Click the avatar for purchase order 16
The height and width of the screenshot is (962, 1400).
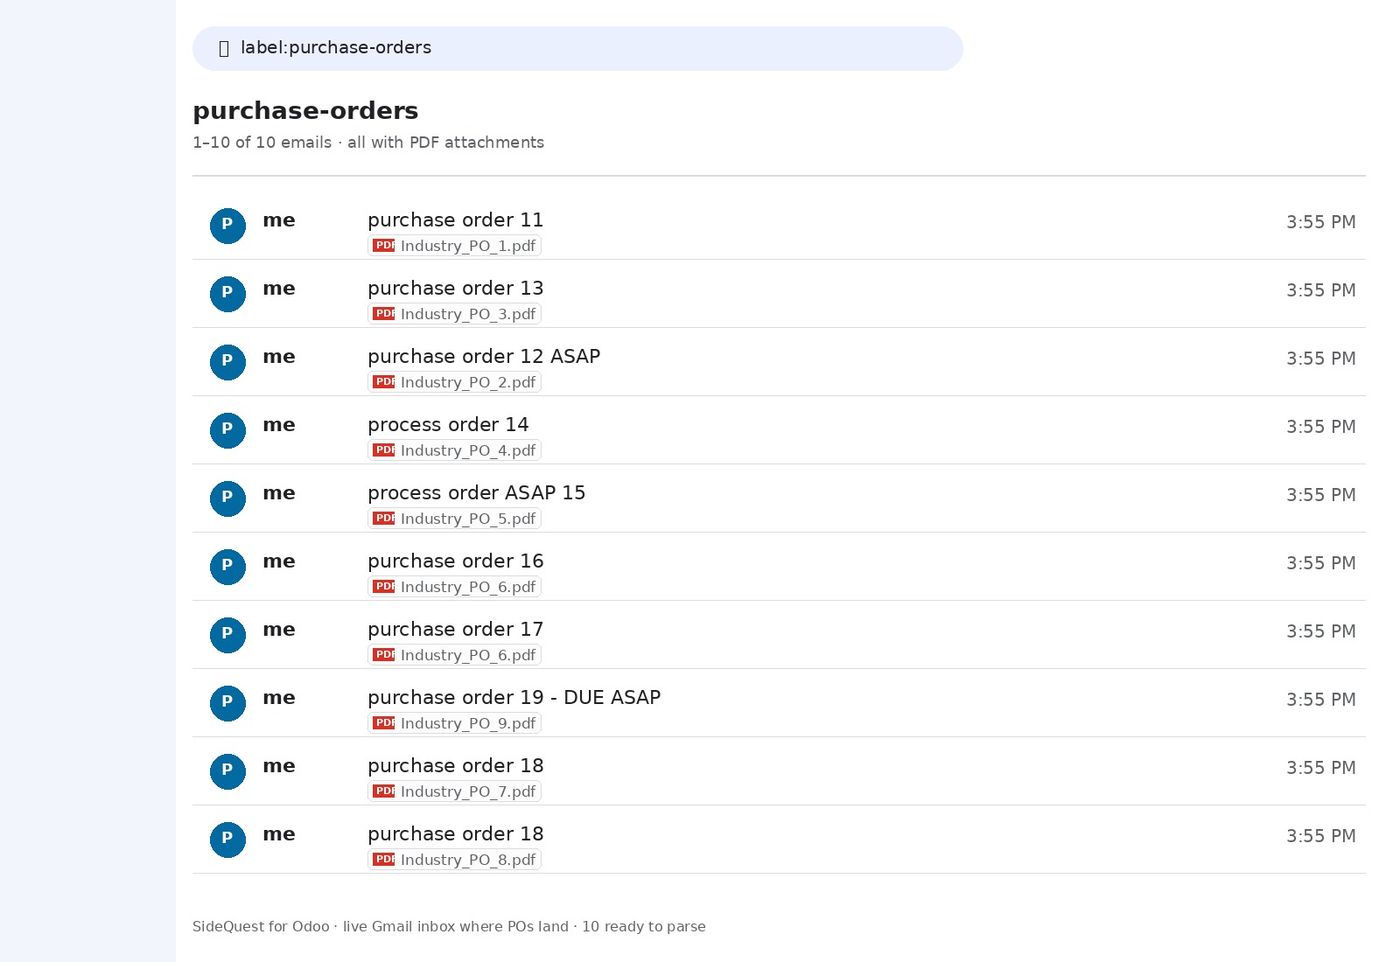click(x=228, y=566)
